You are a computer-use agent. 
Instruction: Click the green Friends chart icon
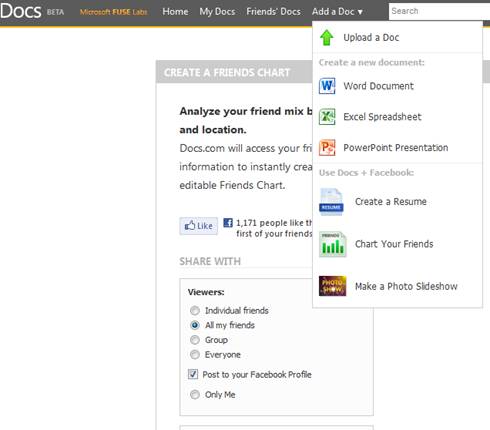(332, 244)
